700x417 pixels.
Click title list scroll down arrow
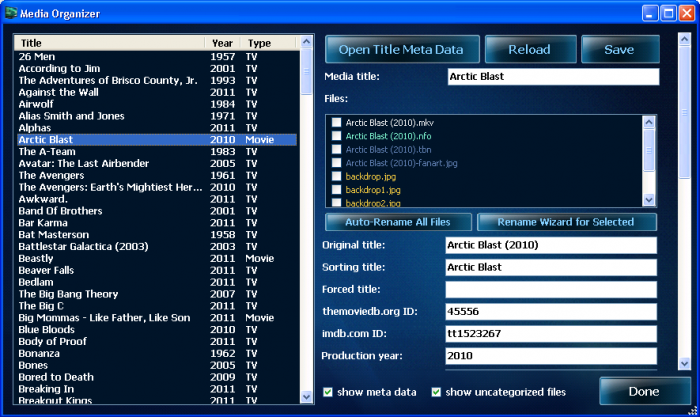click(306, 396)
